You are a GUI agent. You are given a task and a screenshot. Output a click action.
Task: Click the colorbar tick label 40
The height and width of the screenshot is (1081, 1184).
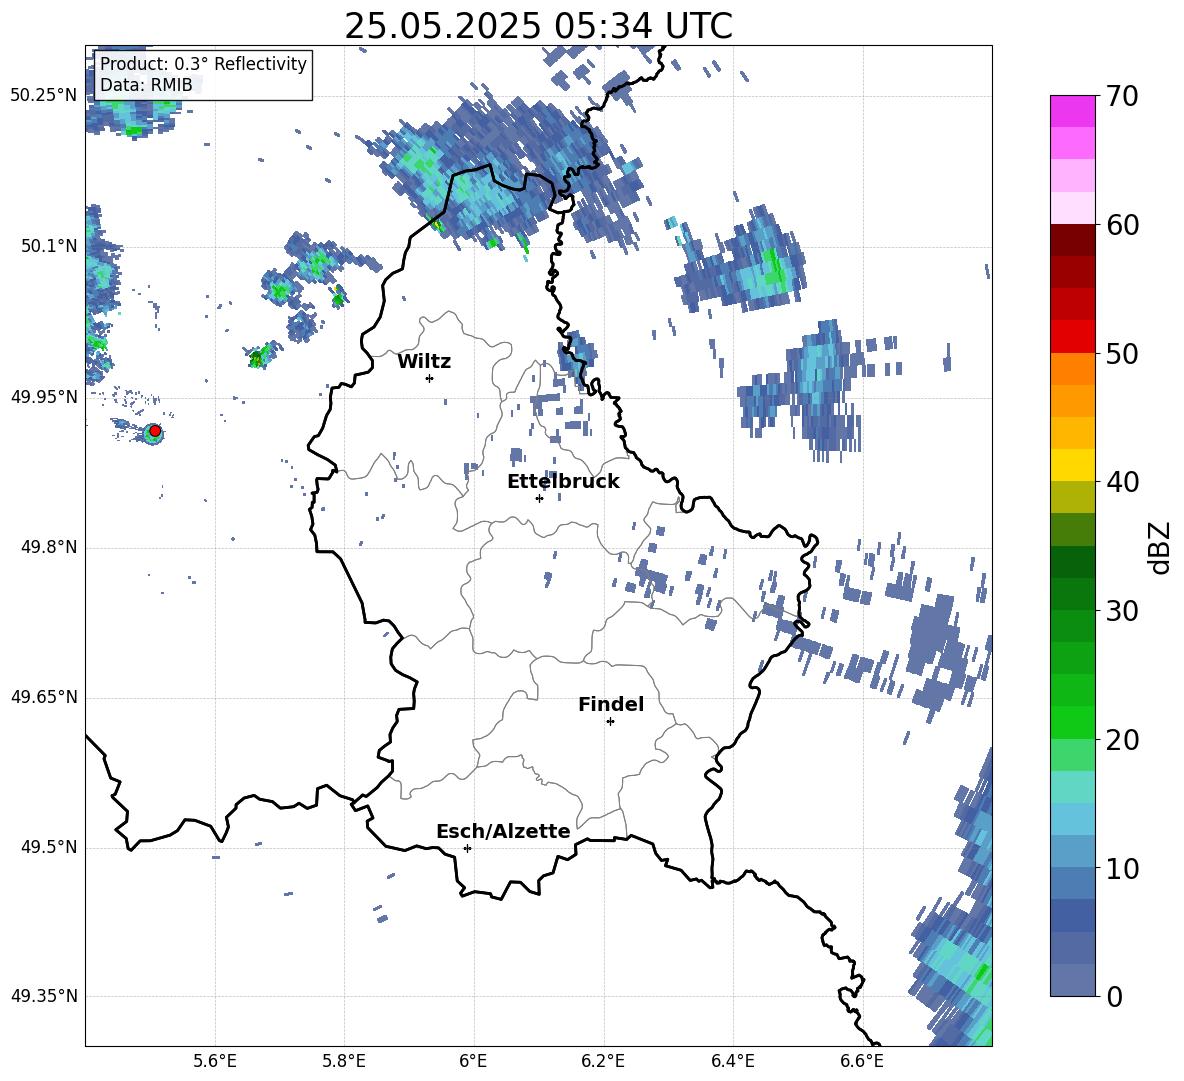click(x=1122, y=482)
